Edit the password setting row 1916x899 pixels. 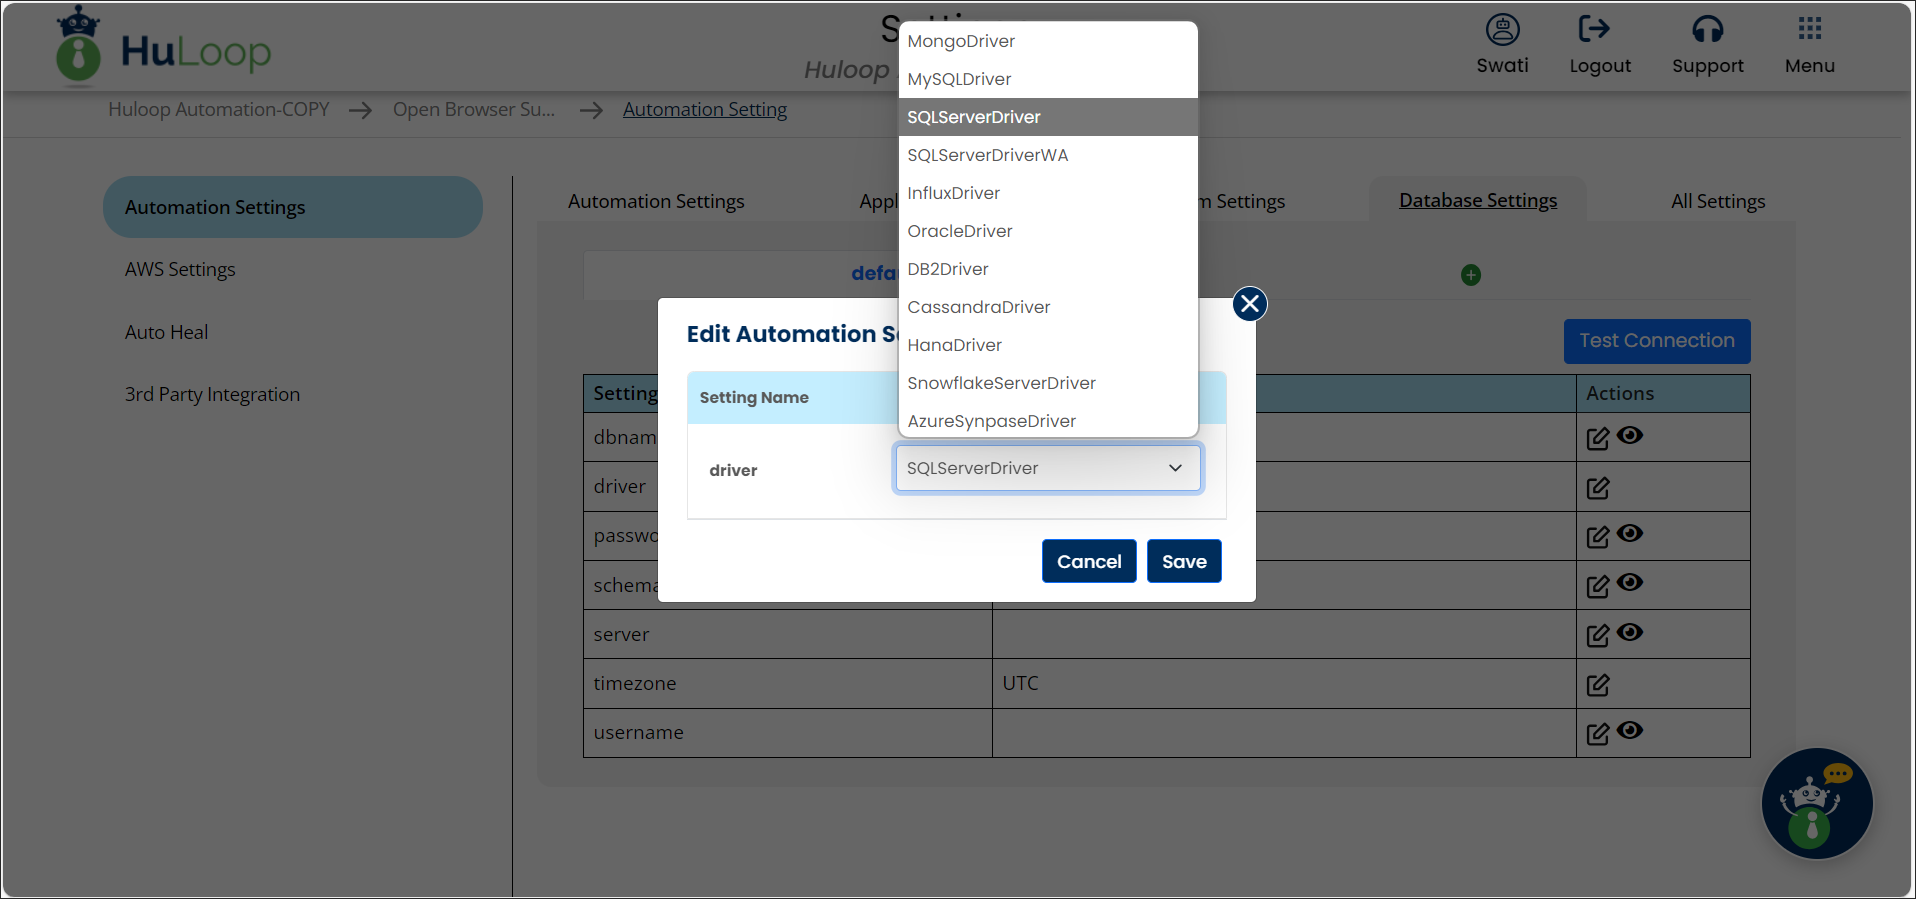pyautogui.click(x=1597, y=536)
